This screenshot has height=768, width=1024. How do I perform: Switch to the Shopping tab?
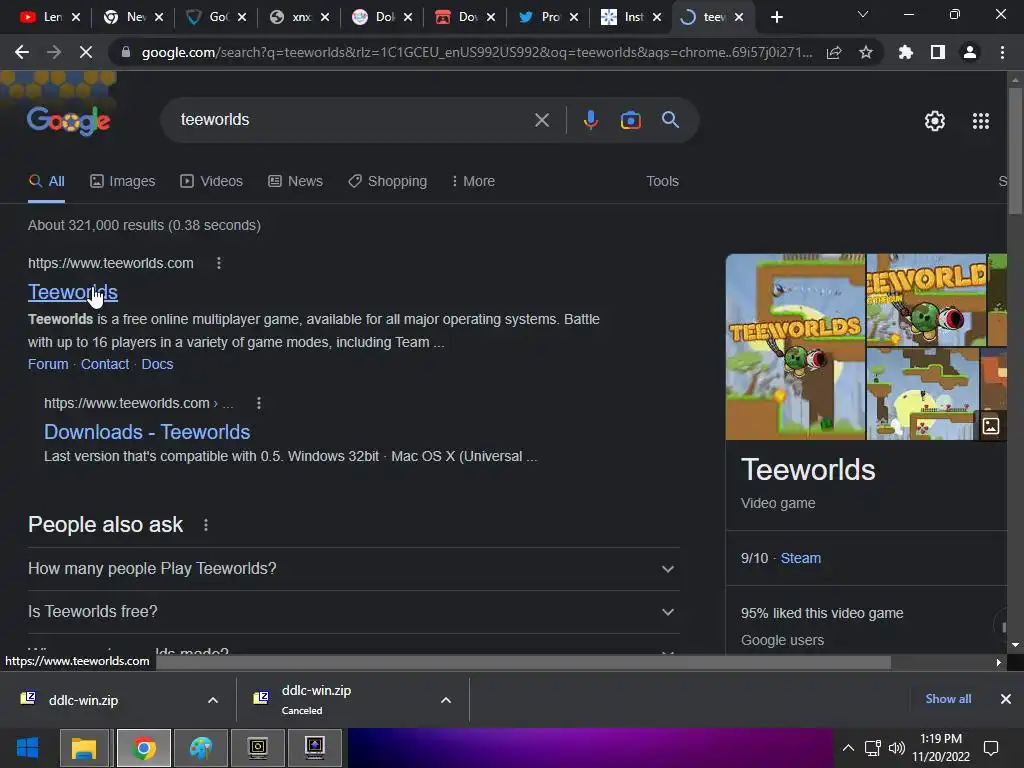[x=387, y=182]
